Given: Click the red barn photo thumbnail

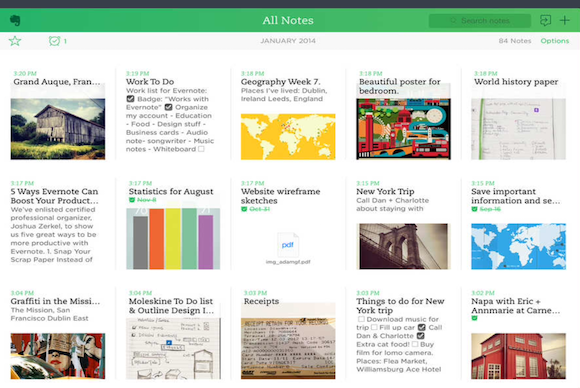Looking at the screenshot, I should pyautogui.click(x=518, y=356).
